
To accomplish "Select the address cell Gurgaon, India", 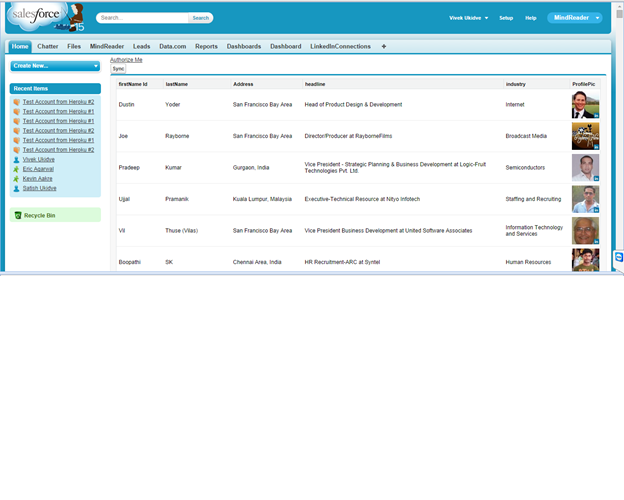I will (251, 168).
